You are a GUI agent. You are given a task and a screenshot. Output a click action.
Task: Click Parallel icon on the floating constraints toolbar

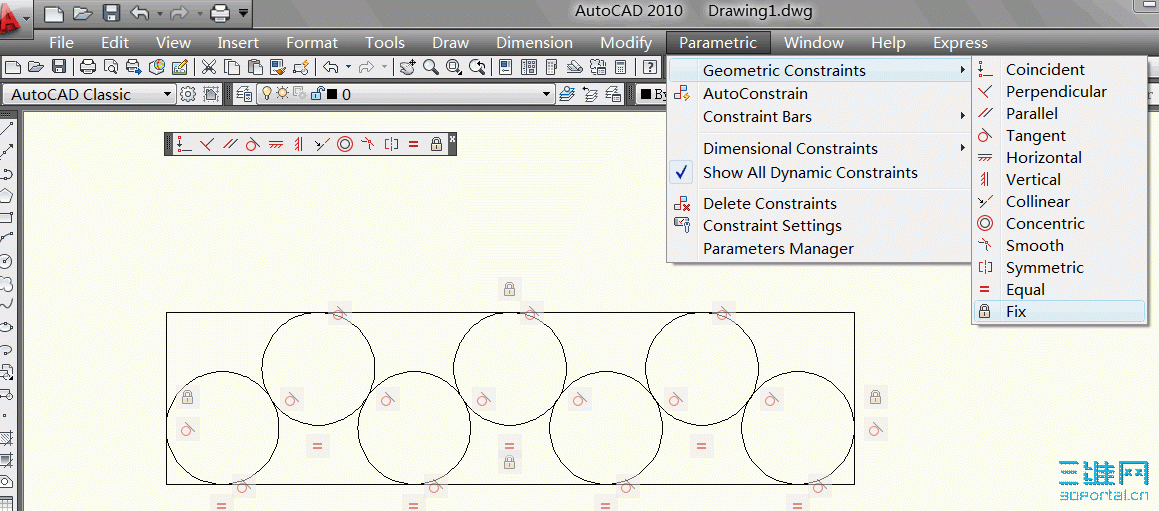pyautogui.click(x=229, y=144)
